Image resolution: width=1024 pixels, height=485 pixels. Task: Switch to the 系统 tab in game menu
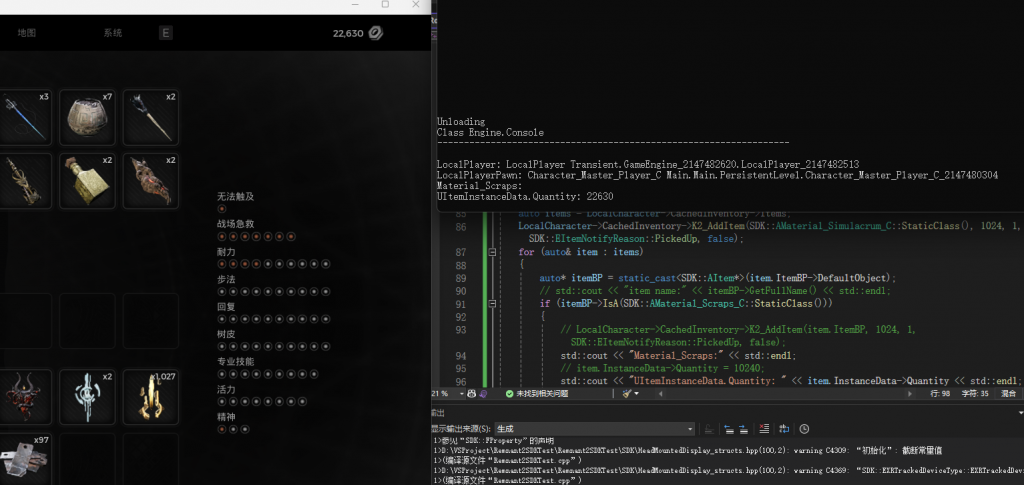112,33
